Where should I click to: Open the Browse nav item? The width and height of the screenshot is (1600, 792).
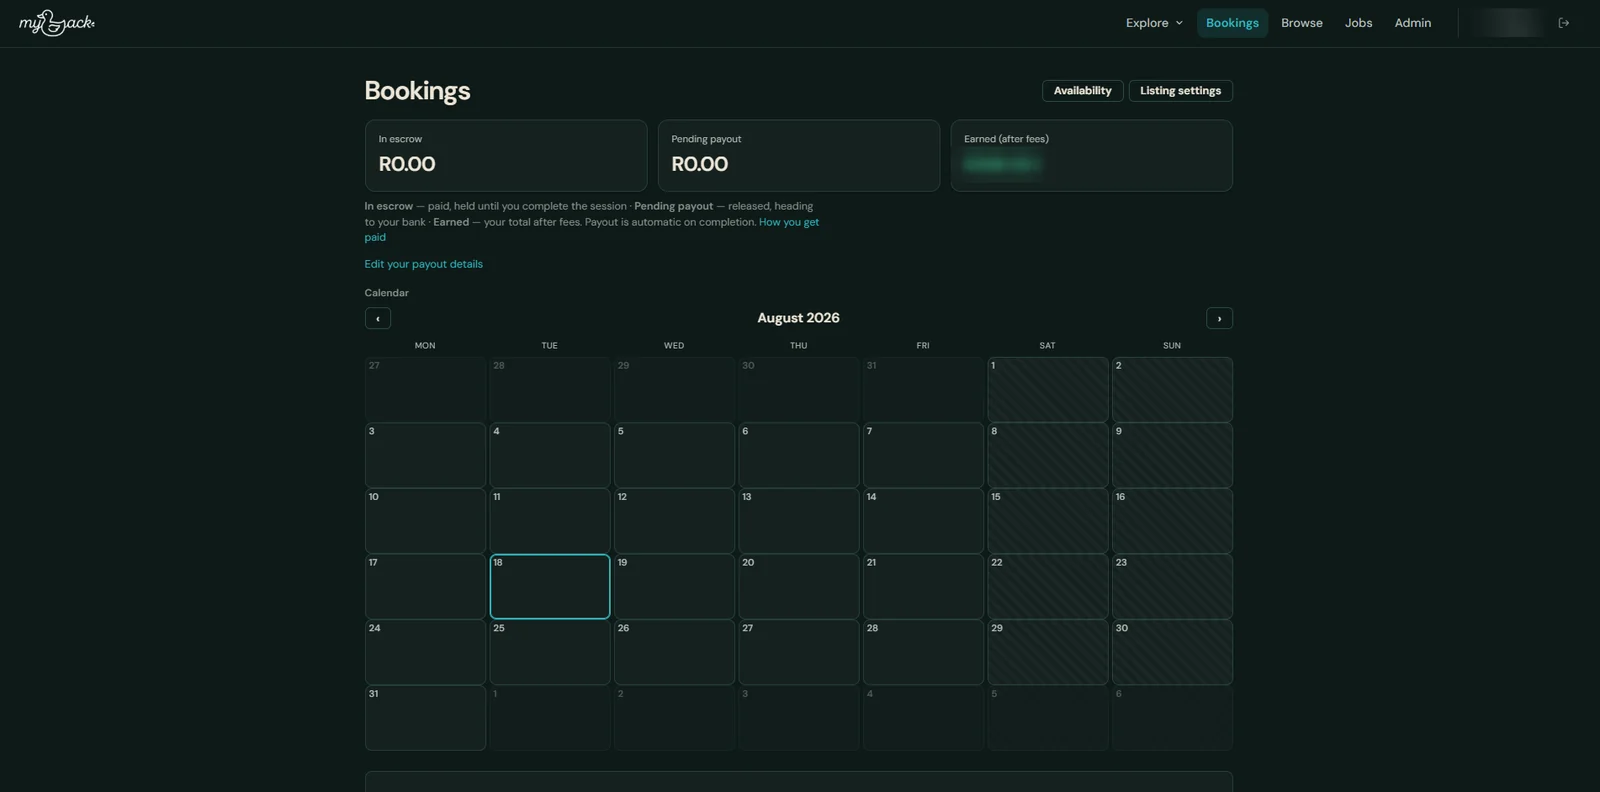click(1302, 23)
